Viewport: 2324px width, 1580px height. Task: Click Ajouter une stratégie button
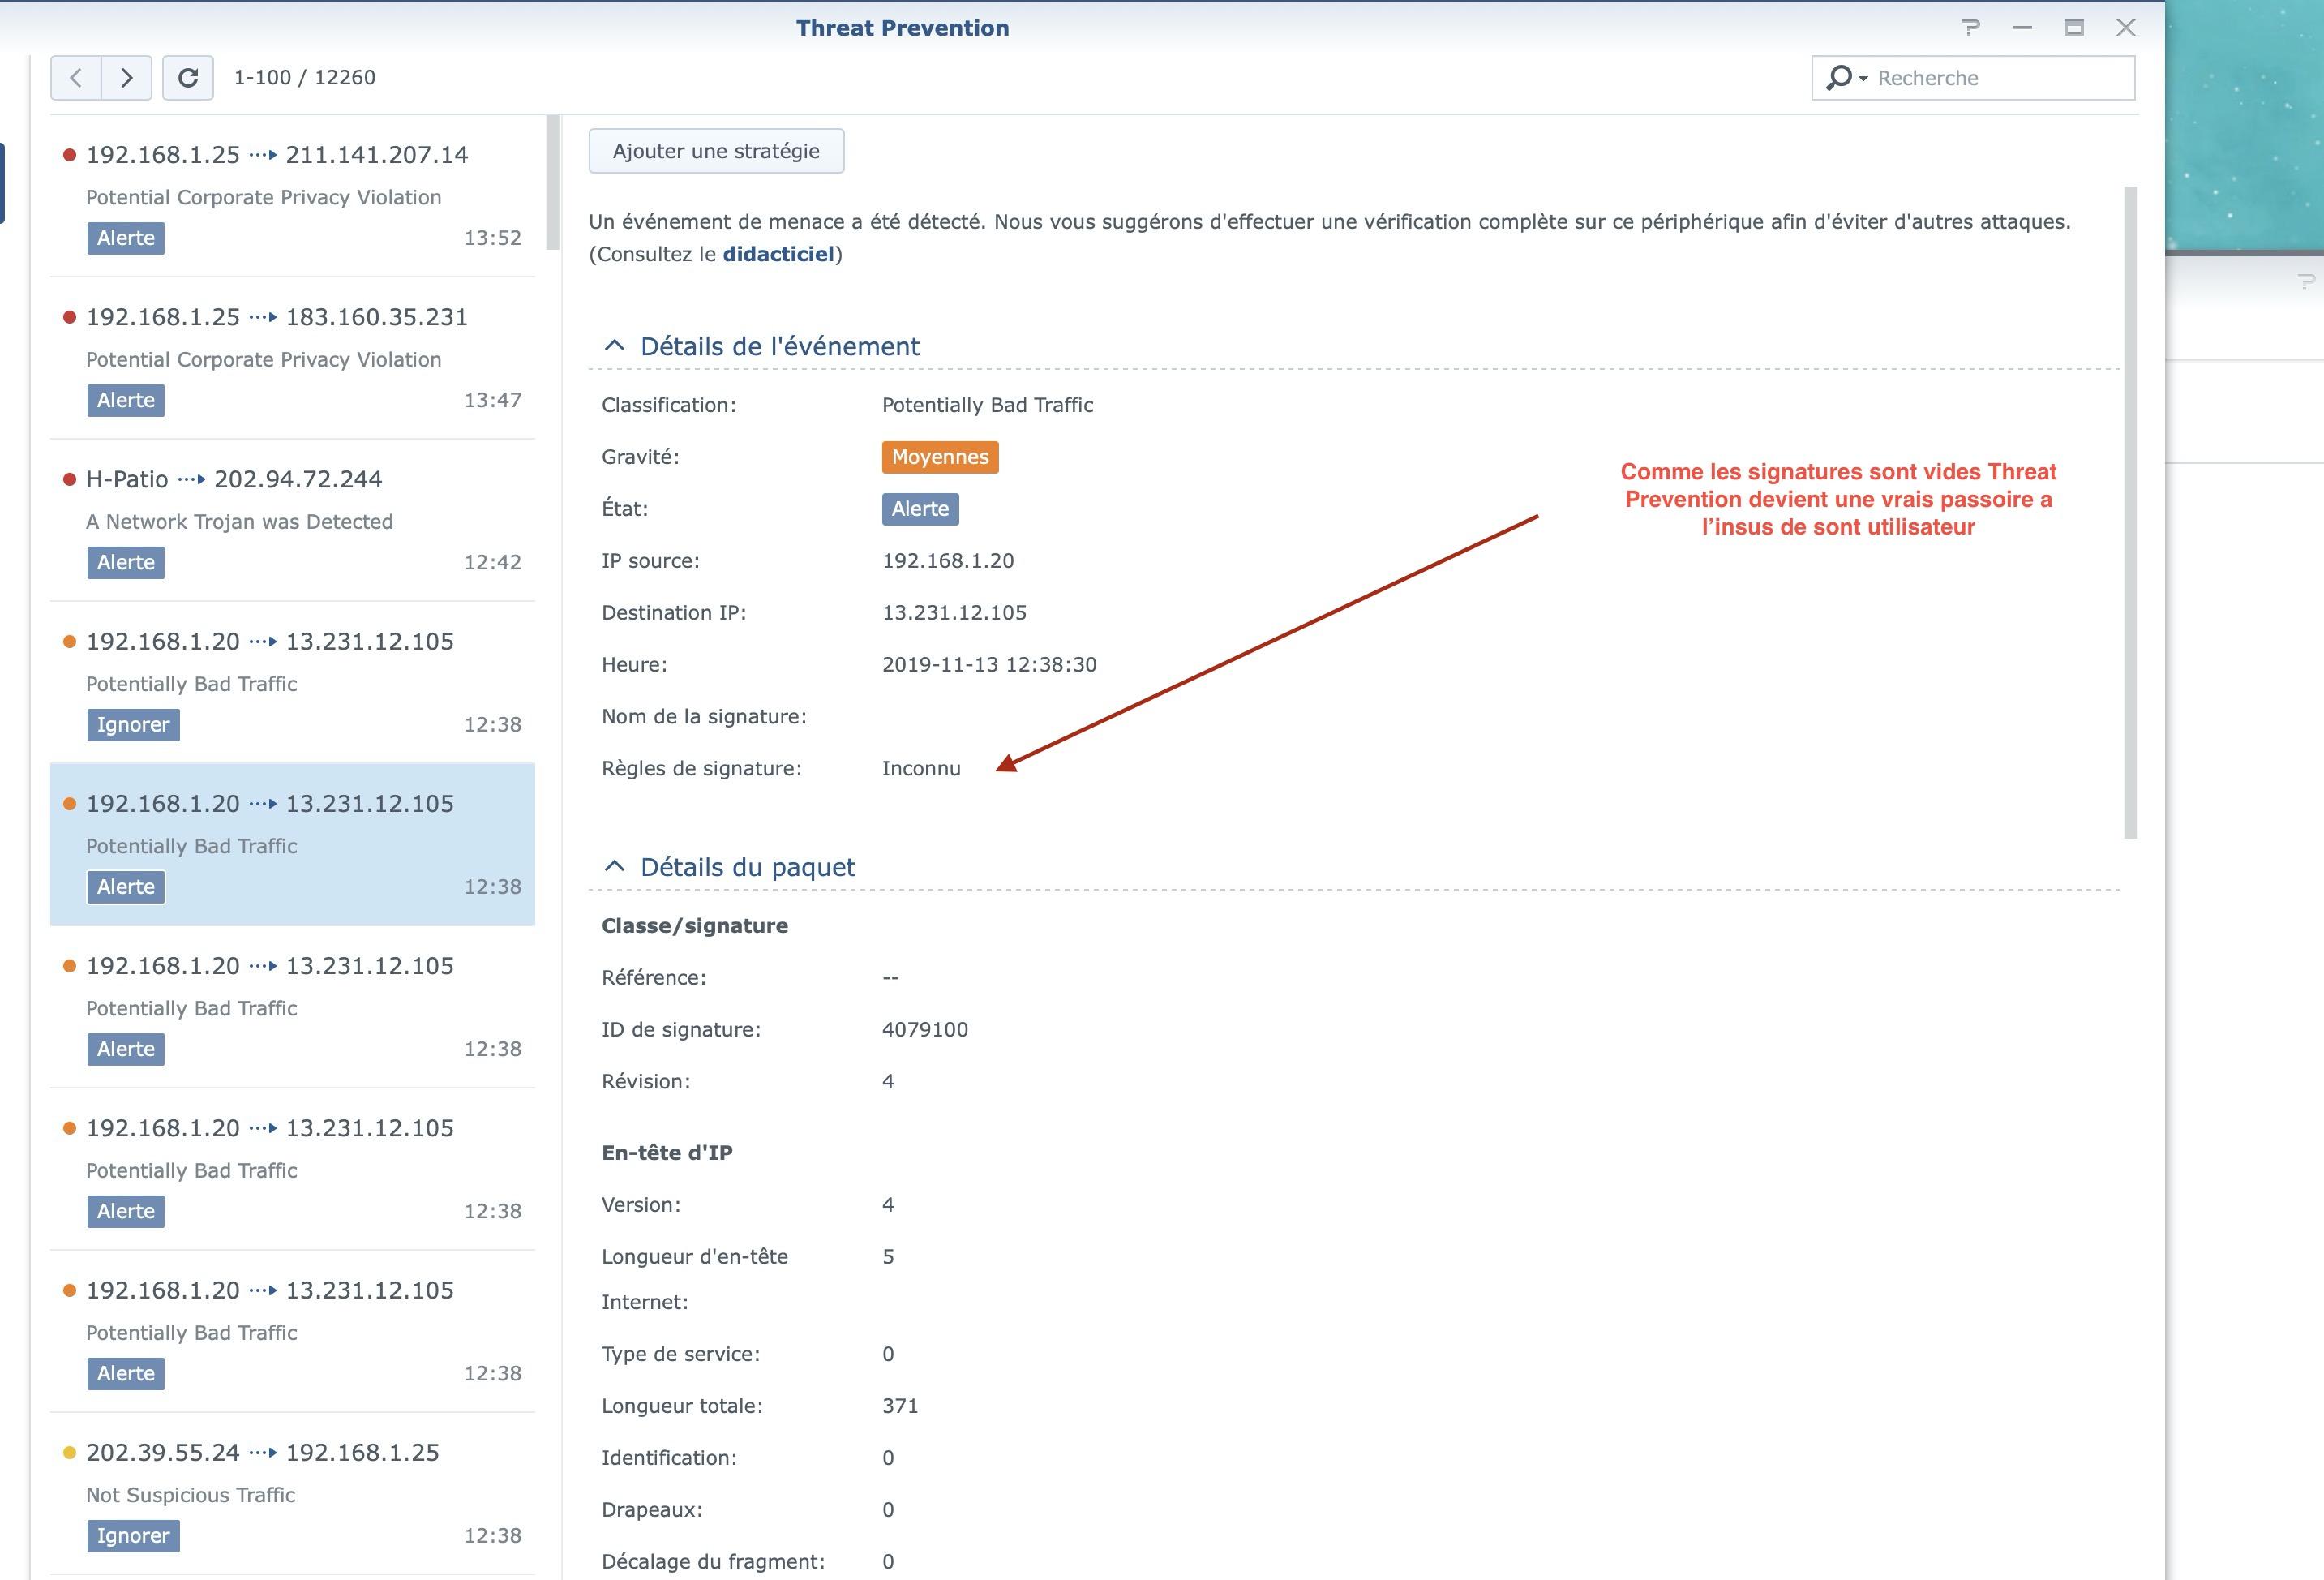(716, 151)
